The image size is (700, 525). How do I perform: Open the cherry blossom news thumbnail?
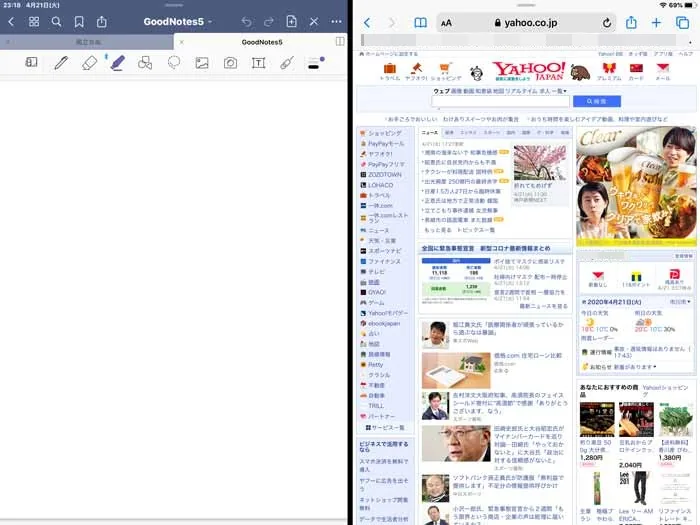540,162
